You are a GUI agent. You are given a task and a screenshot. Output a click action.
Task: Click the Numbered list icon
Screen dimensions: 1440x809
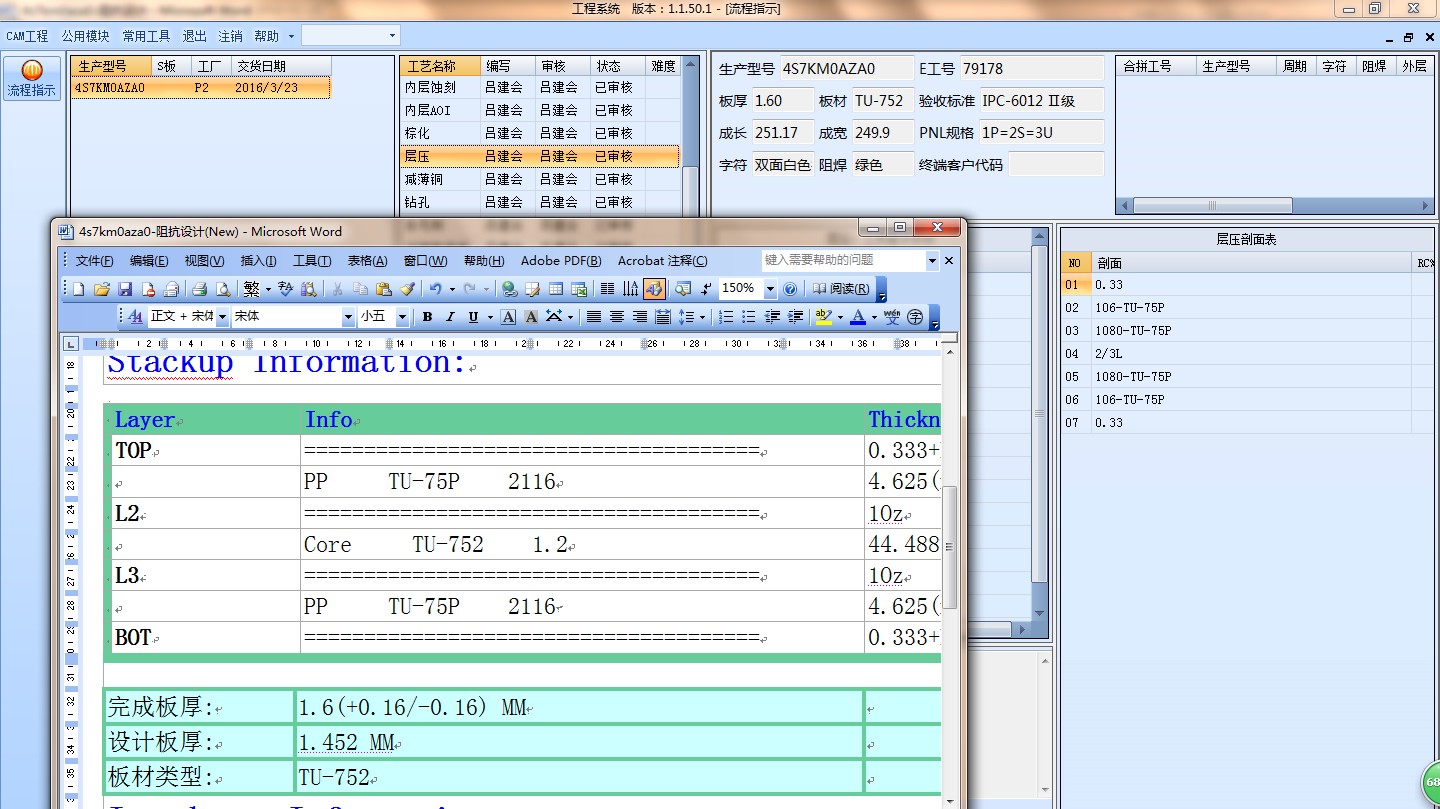coord(726,316)
